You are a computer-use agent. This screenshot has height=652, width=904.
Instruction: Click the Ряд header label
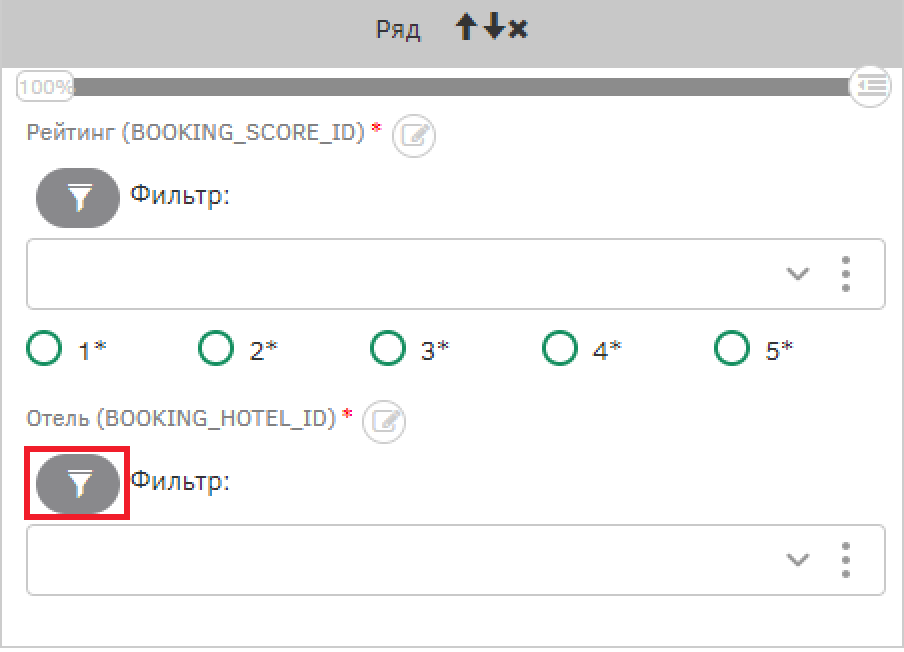(x=398, y=29)
